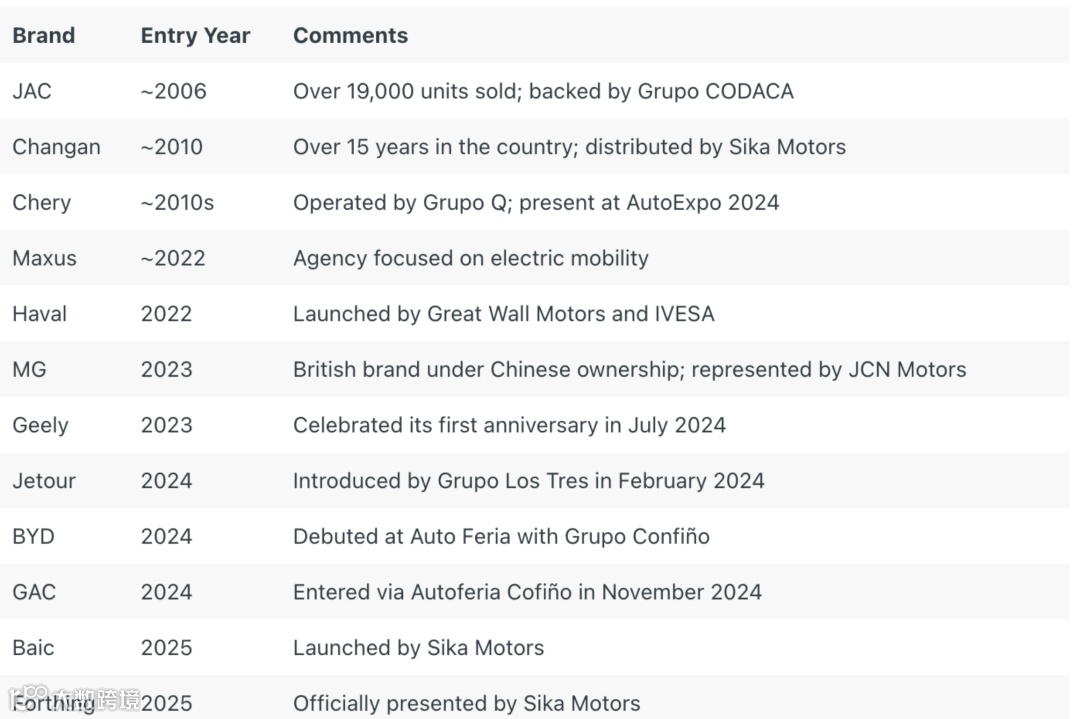Image resolution: width=1080 pixels, height=719 pixels.
Task: Click the Entry Year column header
Action: point(195,36)
